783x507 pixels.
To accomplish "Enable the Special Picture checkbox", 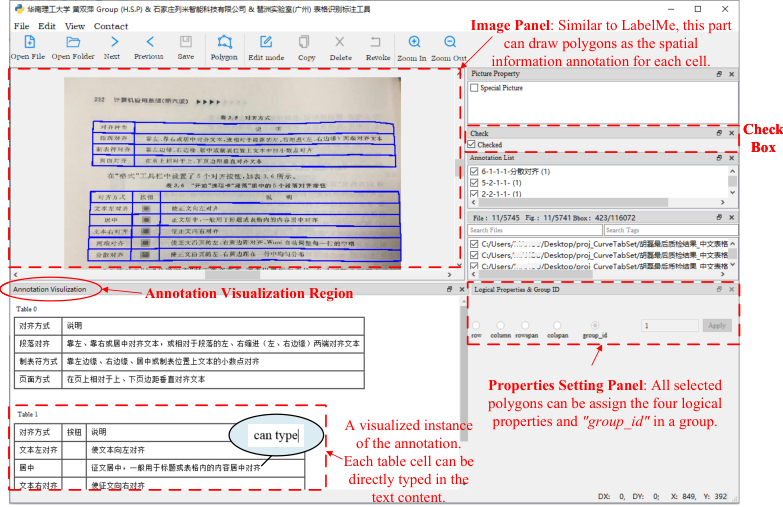I will tap(474, 88).
